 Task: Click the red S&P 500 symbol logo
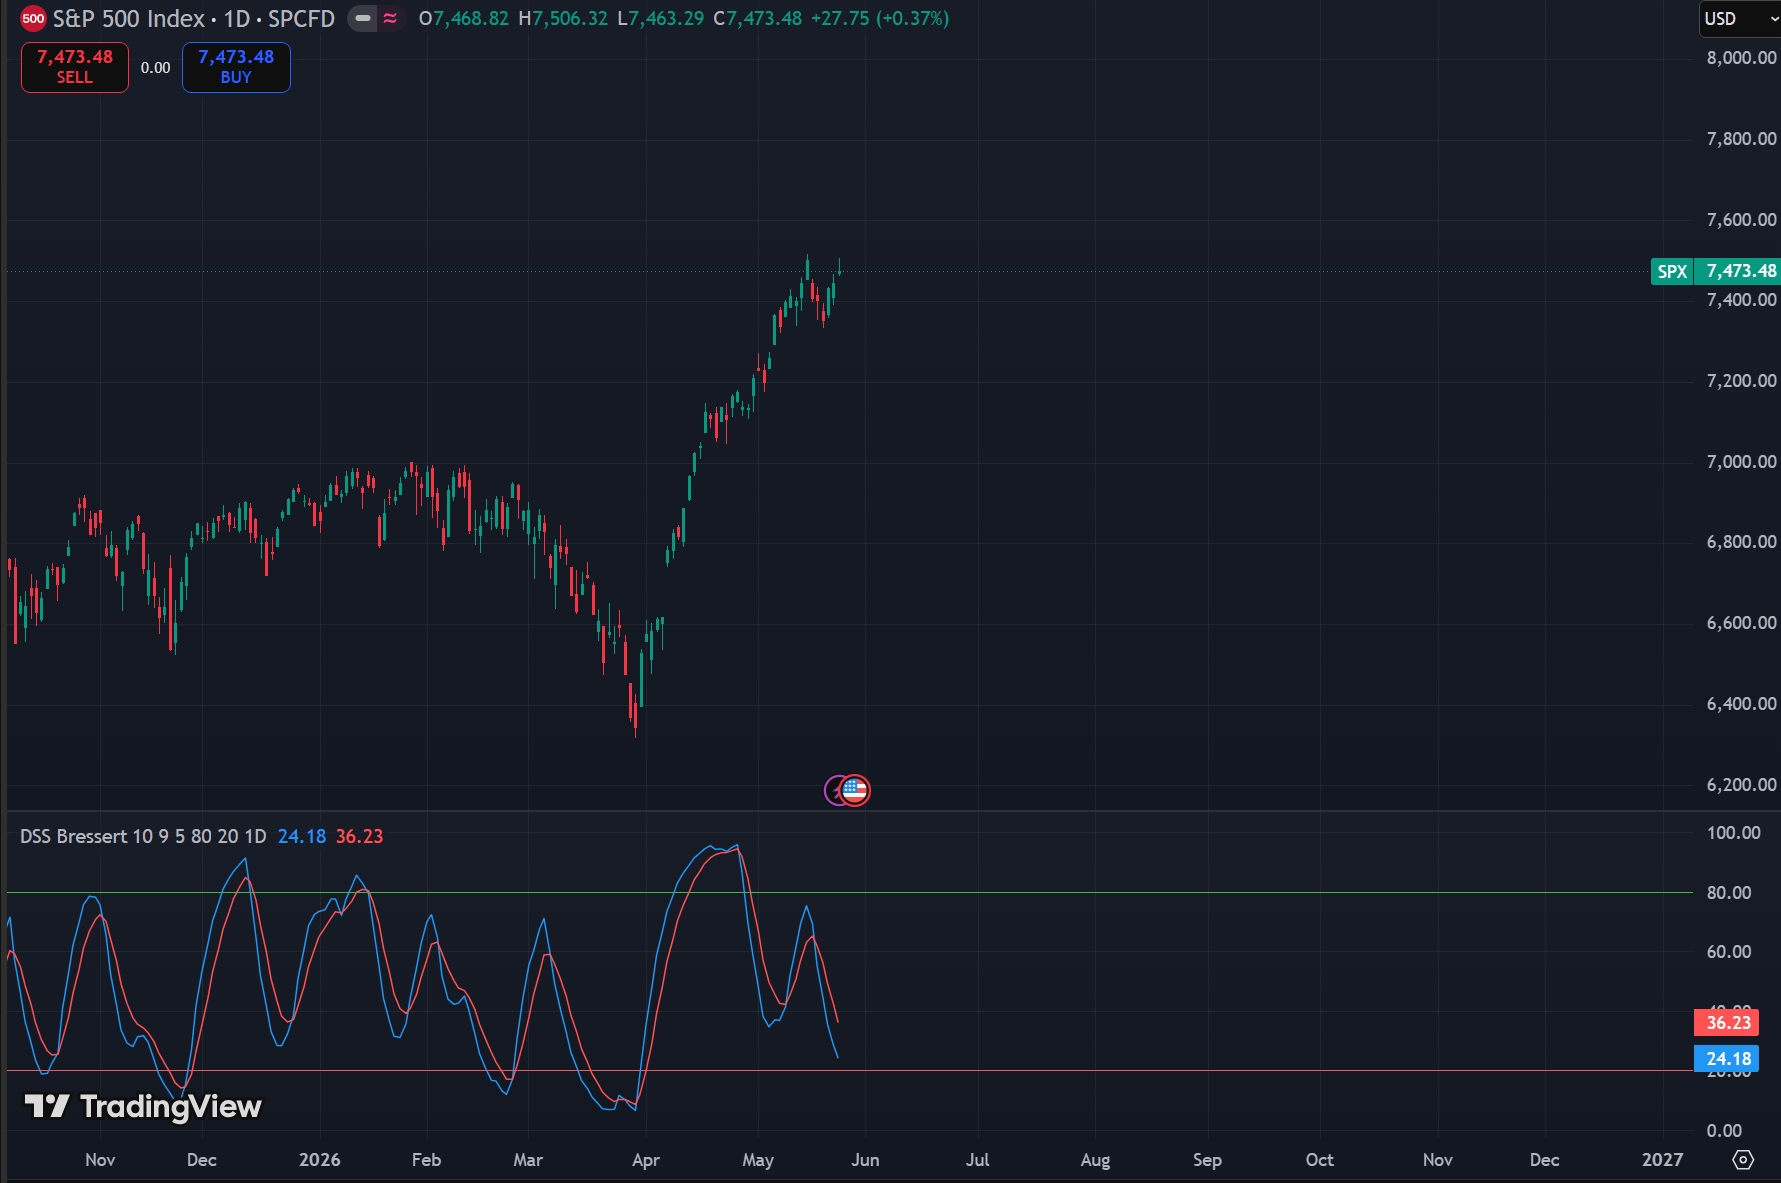(x=33, y=18)
